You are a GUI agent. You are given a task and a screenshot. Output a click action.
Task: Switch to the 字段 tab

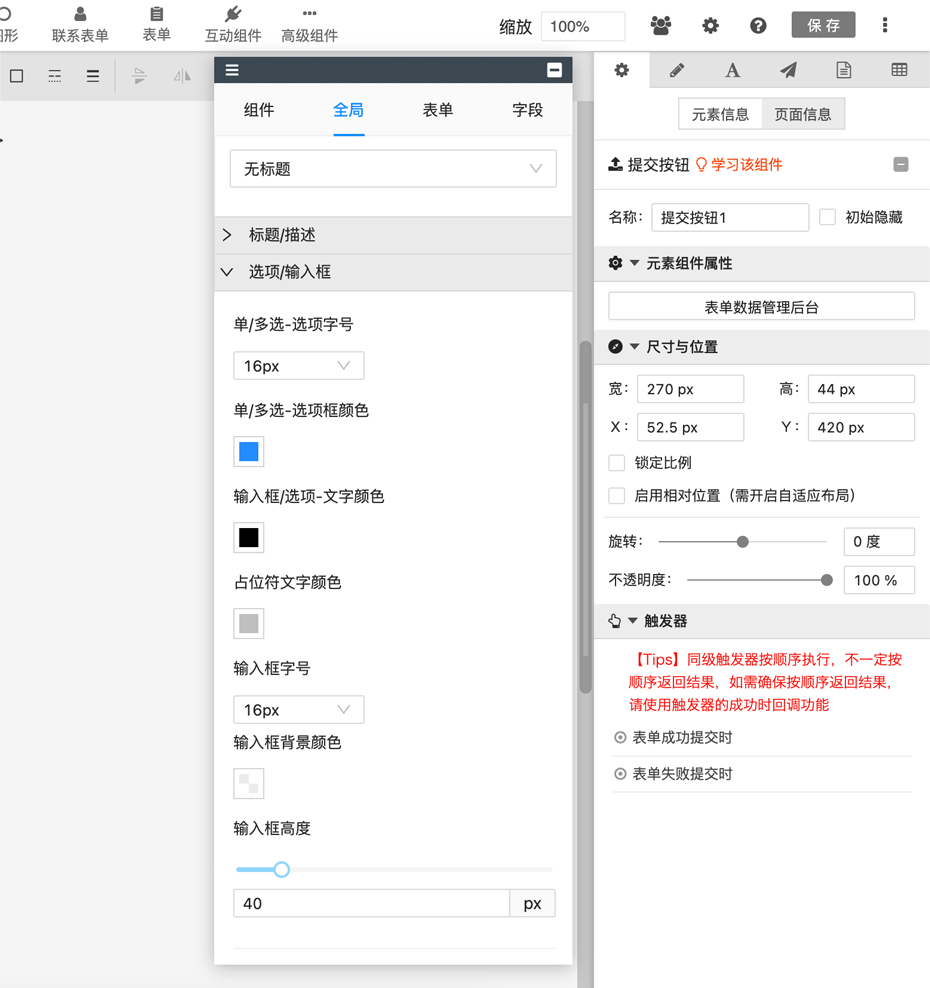point(527,110)
